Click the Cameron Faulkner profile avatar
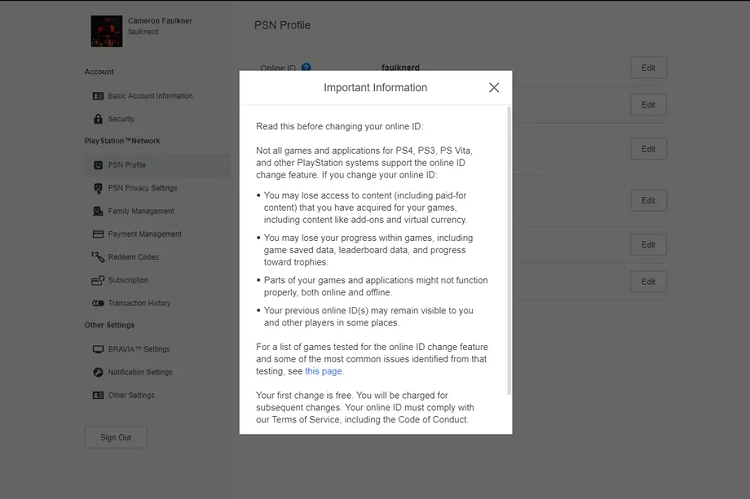The width and height of the screenshot is (750, 499). pos(107,31)
